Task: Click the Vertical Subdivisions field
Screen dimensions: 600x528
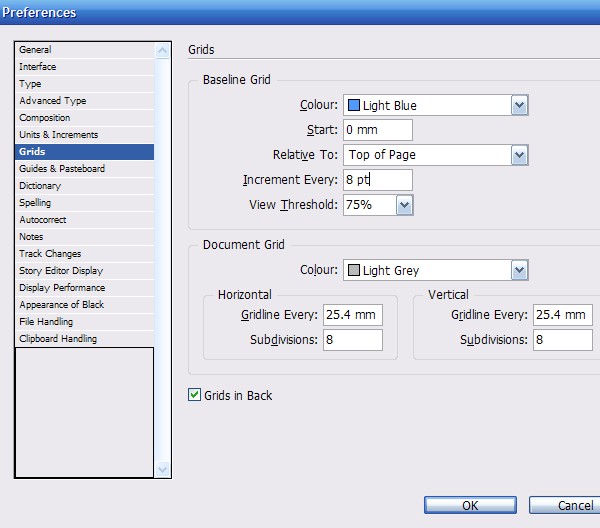Action: pyautogui.click(x=562, y=340)
